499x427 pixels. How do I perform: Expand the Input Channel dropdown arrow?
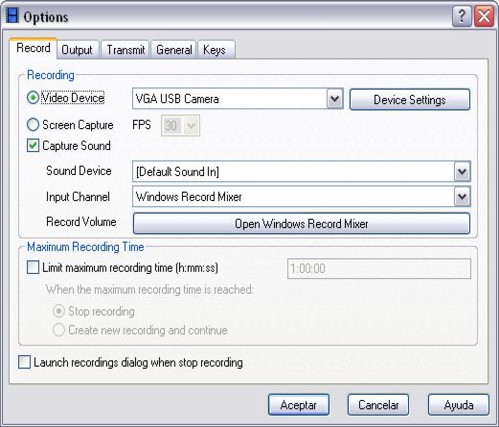(x=462, y=197)
